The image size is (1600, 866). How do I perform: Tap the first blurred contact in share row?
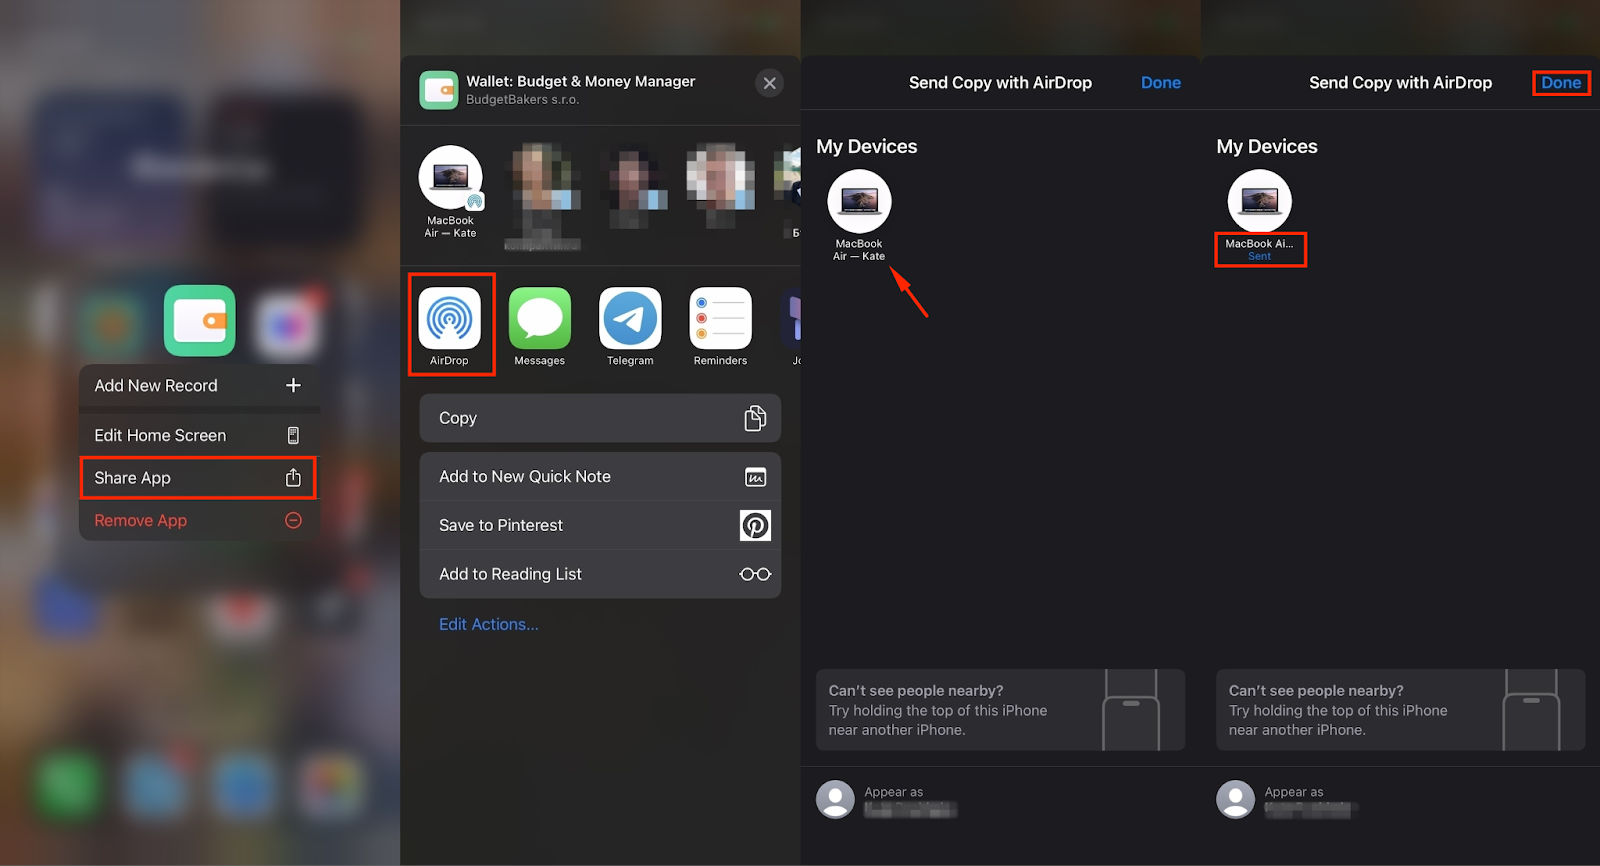point(543,195)
